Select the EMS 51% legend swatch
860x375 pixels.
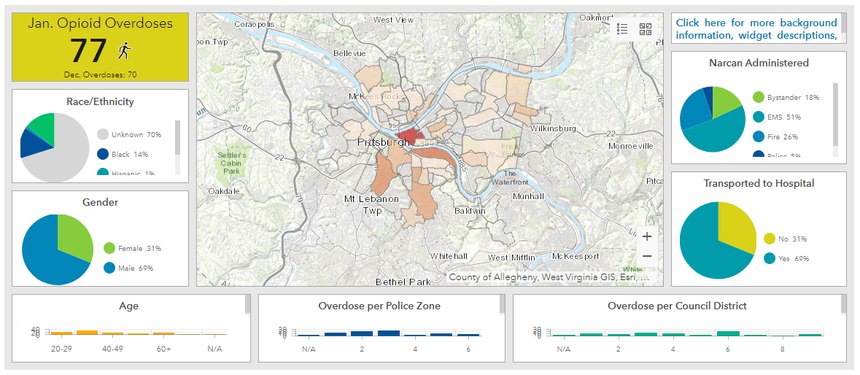759,117
